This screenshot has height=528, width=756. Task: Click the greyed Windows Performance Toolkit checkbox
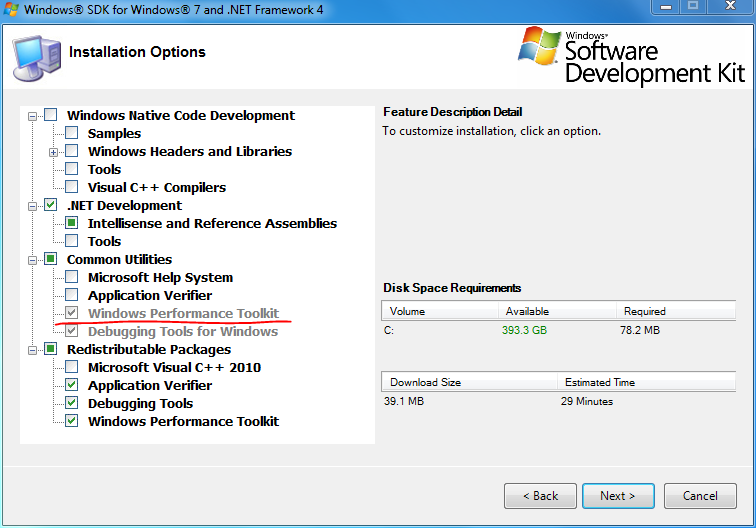(x=71, y=312)
